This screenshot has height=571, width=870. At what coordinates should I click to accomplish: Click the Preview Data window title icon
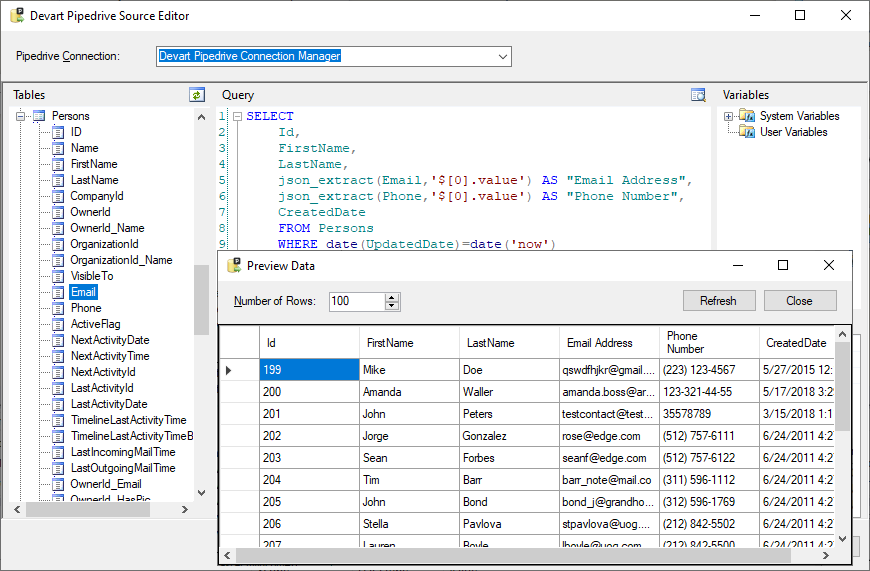point(234,266)
